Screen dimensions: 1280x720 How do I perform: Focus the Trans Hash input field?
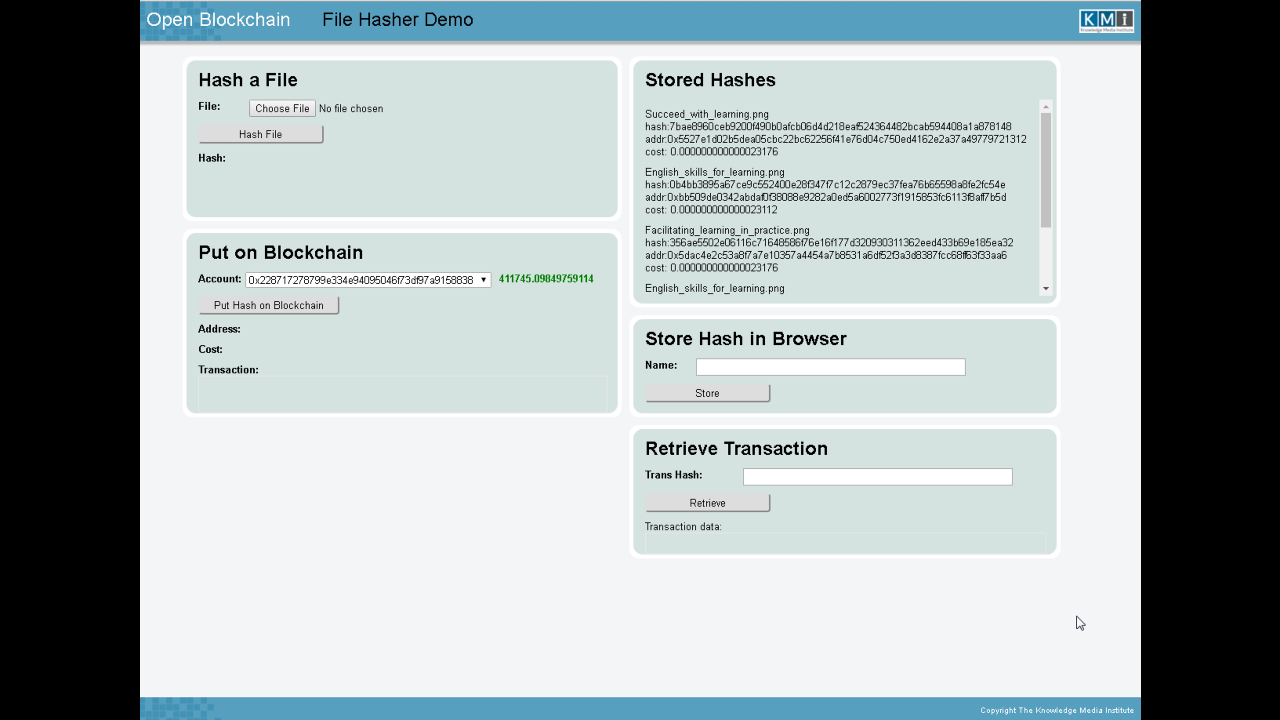(x=877, y=477)
